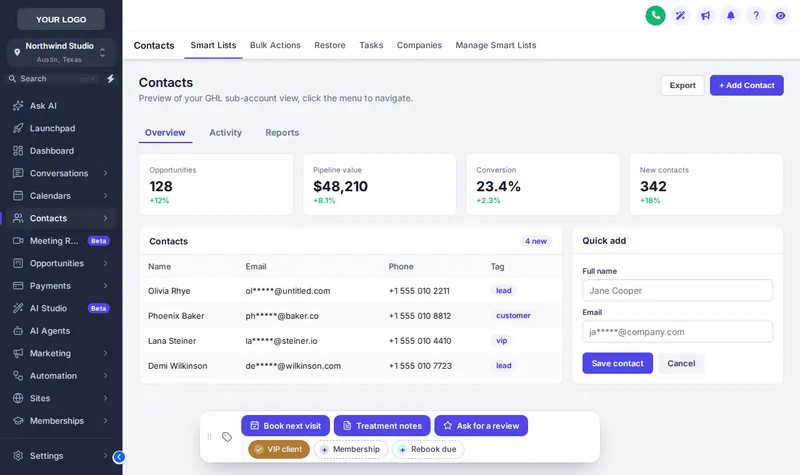Open the magic wand AI tools icon

coord(680,15)
